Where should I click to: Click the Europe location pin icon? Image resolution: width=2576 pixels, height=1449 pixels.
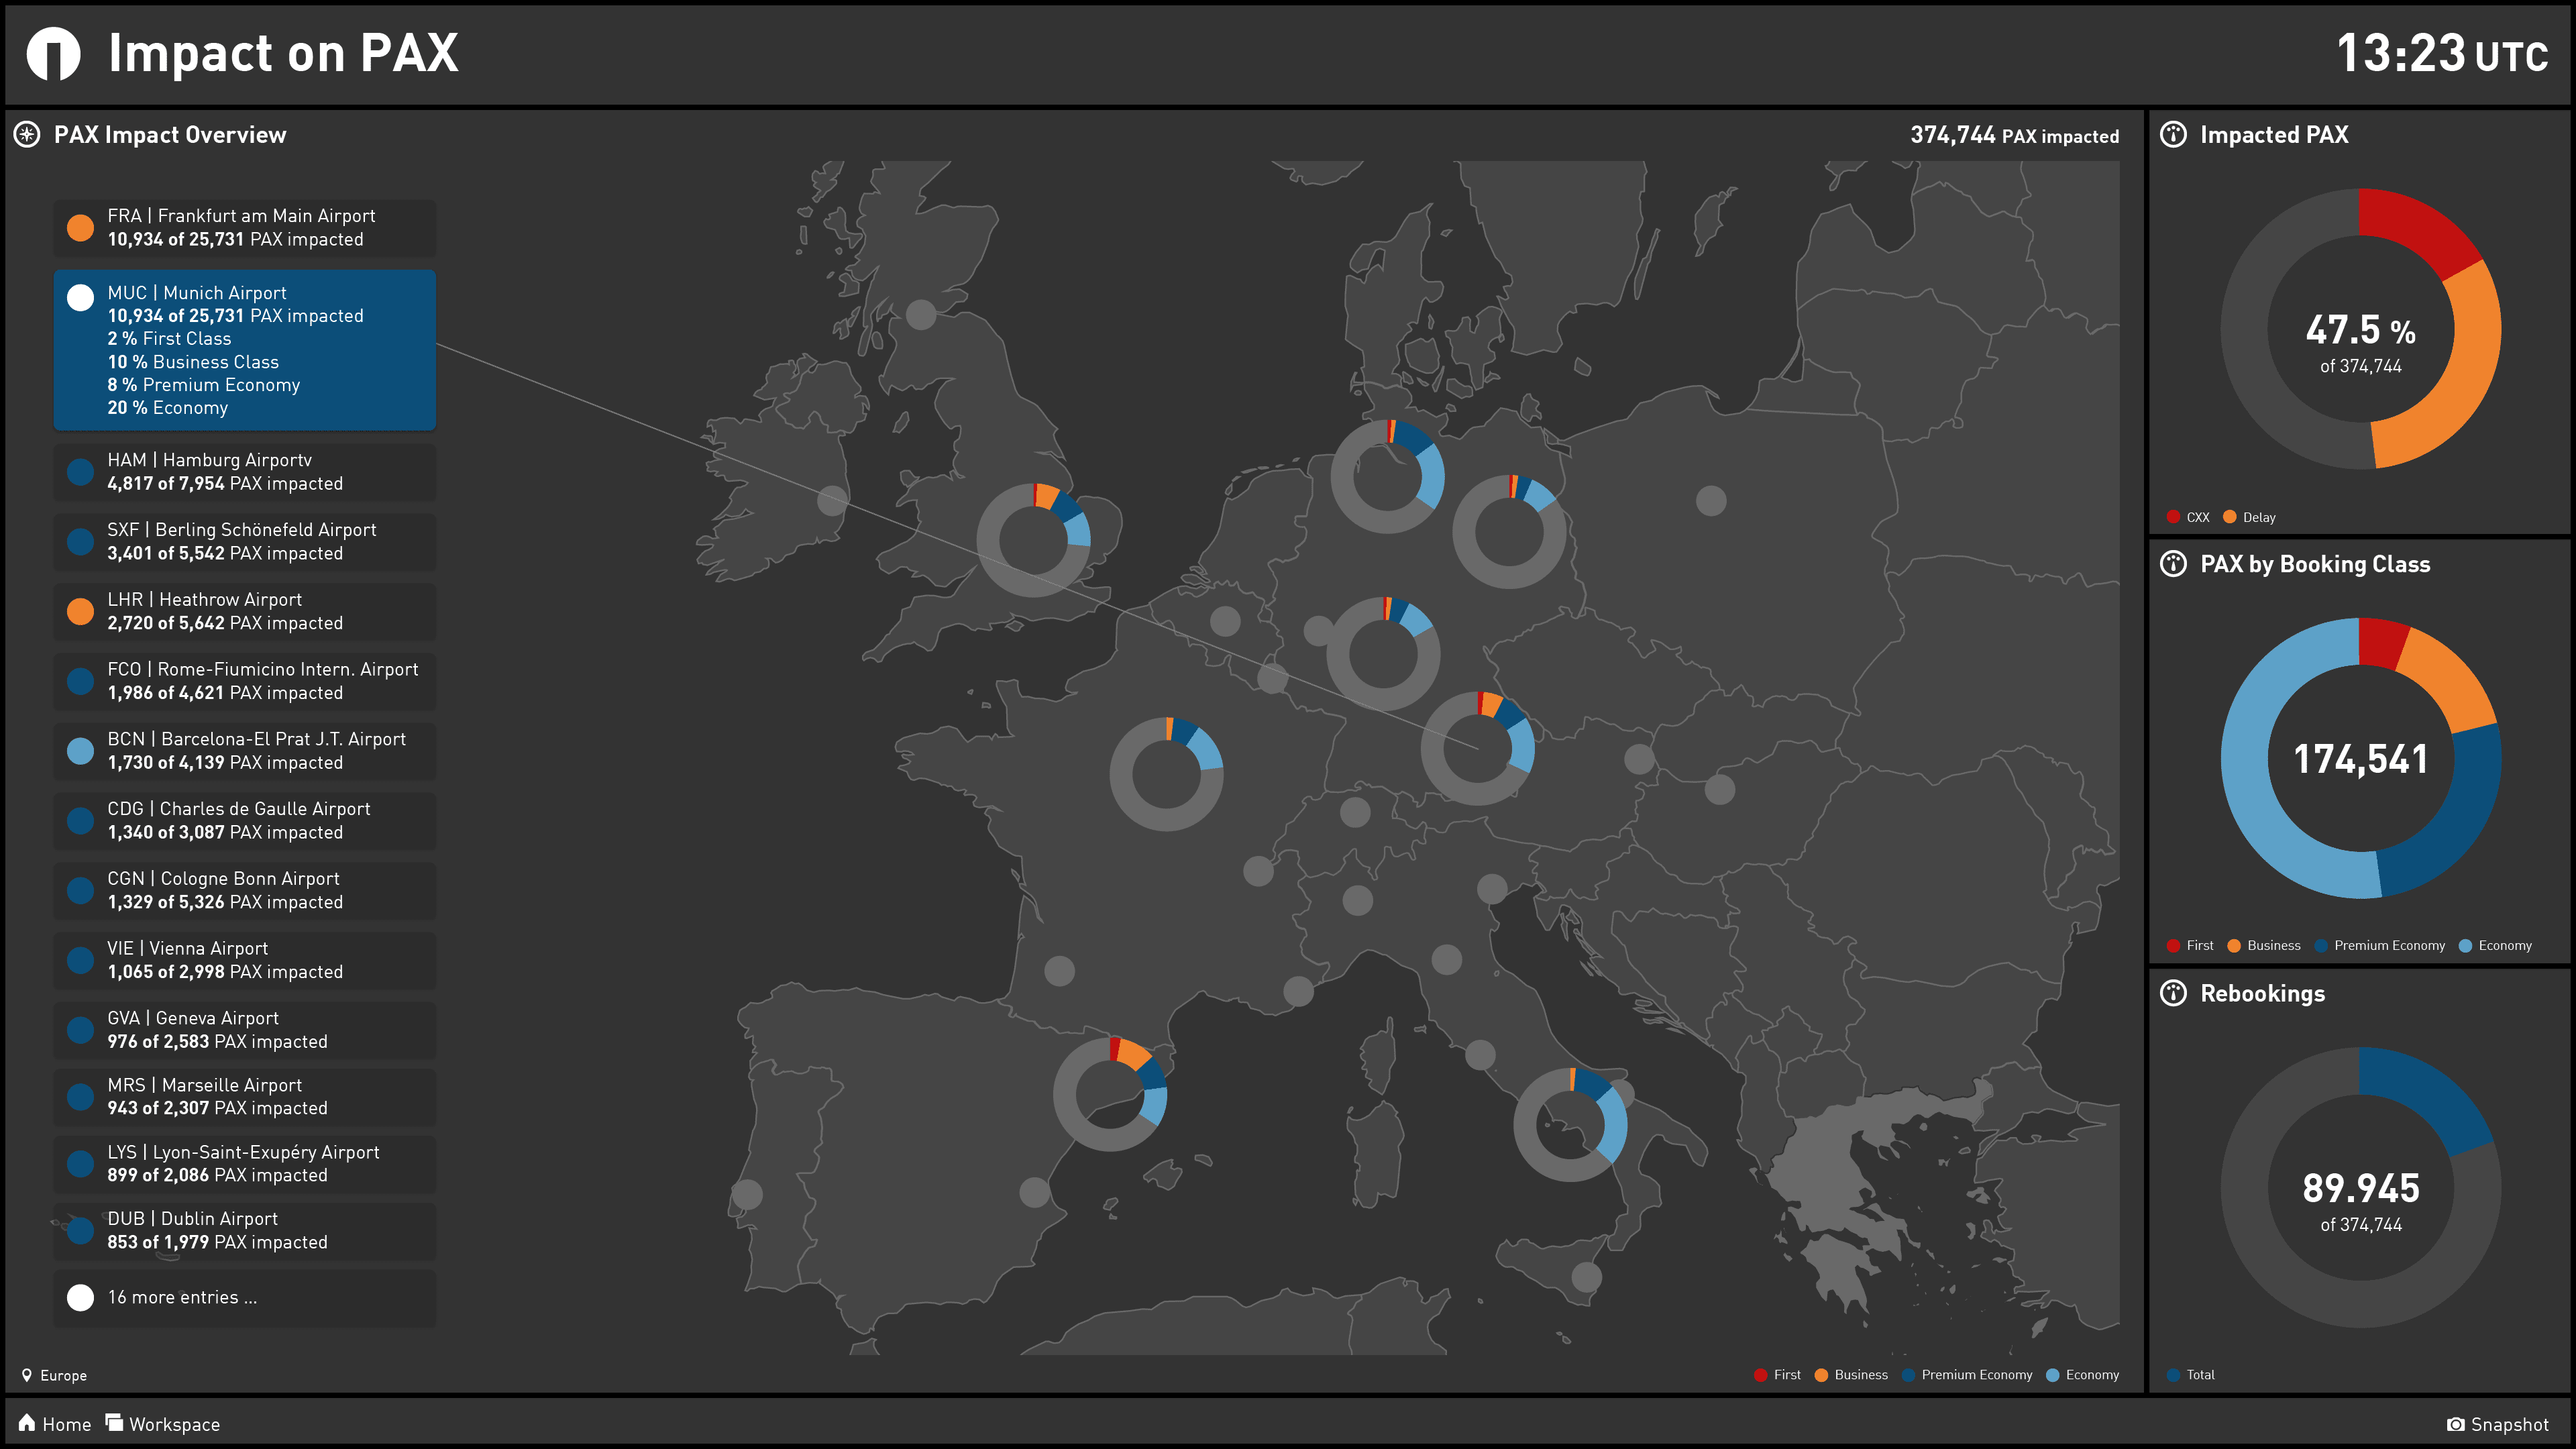(x=27, y=1375)
